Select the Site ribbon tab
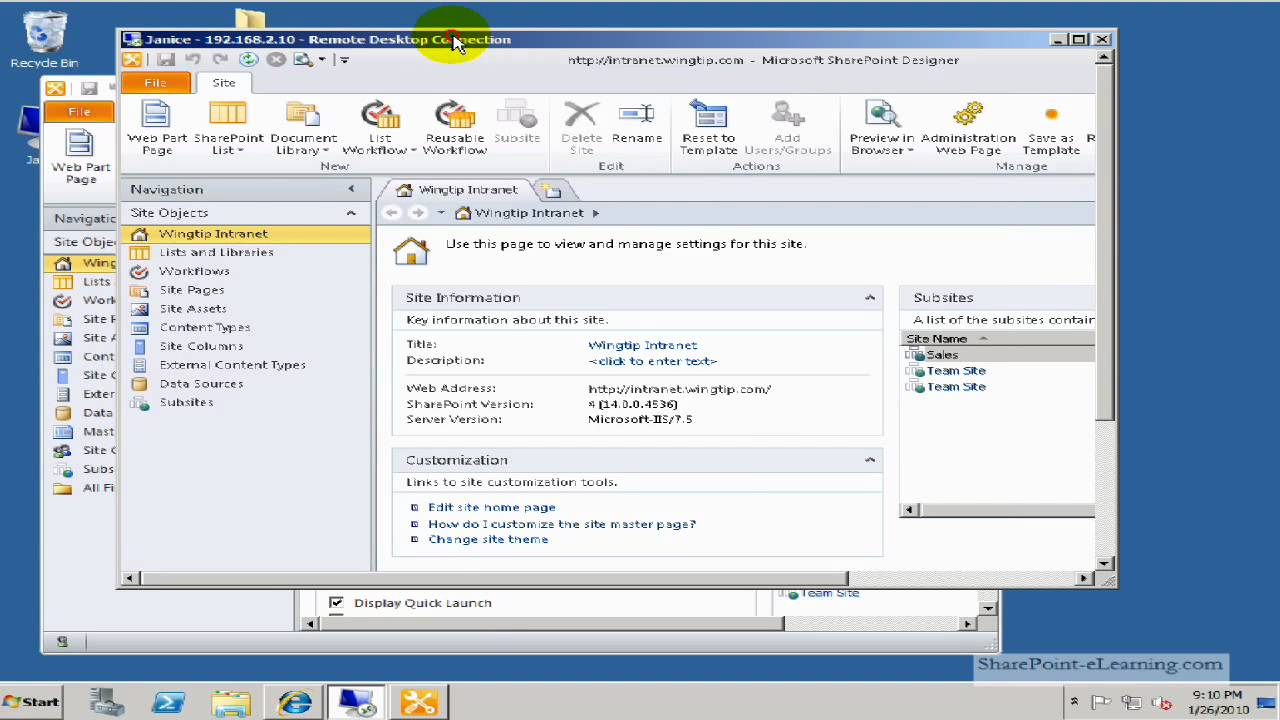This screenshot has width=1280, height=720. (224, 83)
